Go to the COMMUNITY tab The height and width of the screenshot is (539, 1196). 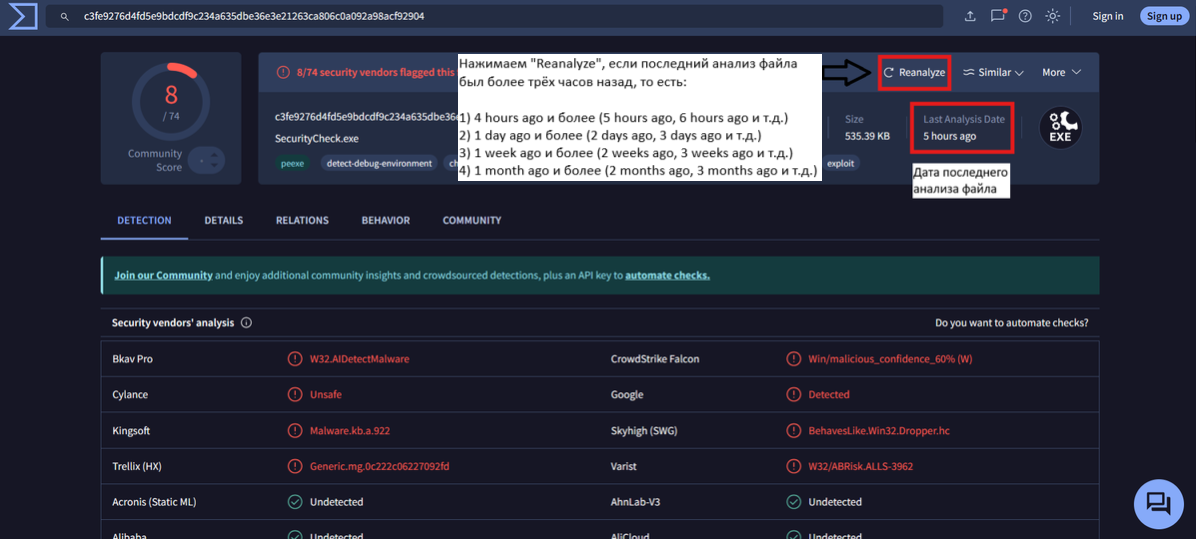472,220
